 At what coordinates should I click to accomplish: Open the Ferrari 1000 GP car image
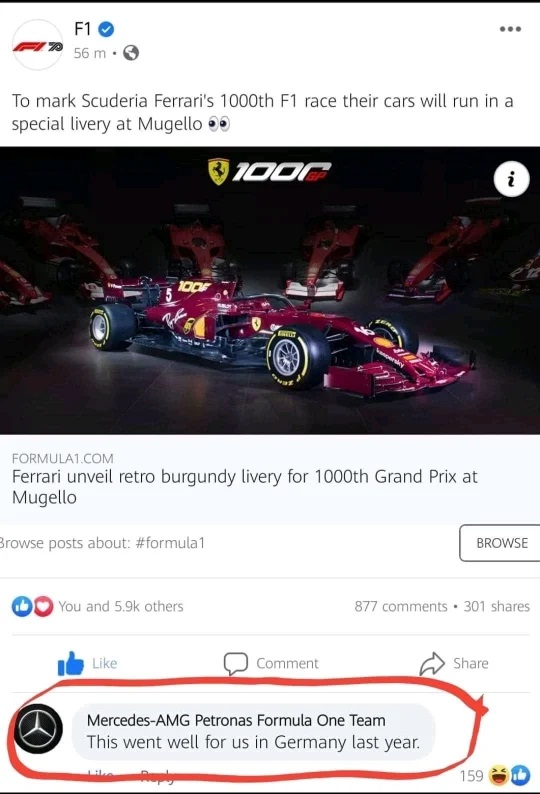click(270, 290)
